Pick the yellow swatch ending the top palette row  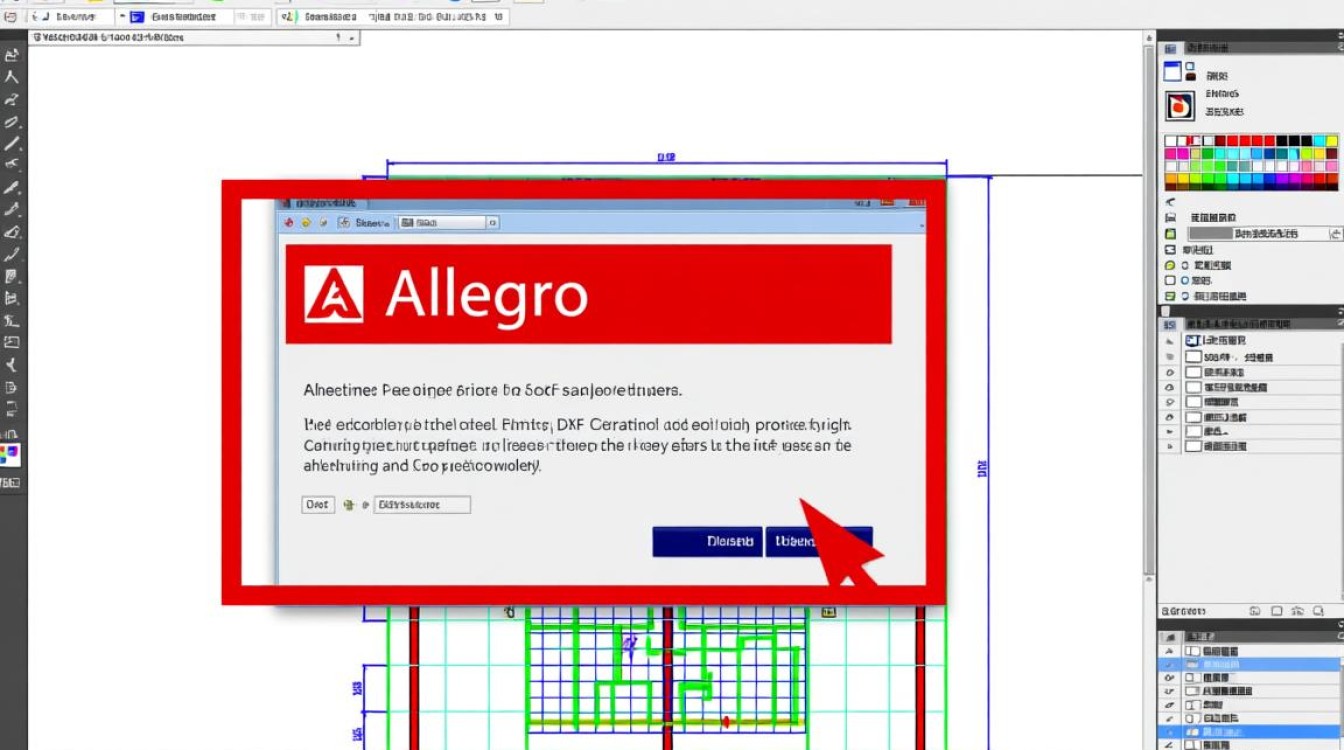[x=1331, y=141]
